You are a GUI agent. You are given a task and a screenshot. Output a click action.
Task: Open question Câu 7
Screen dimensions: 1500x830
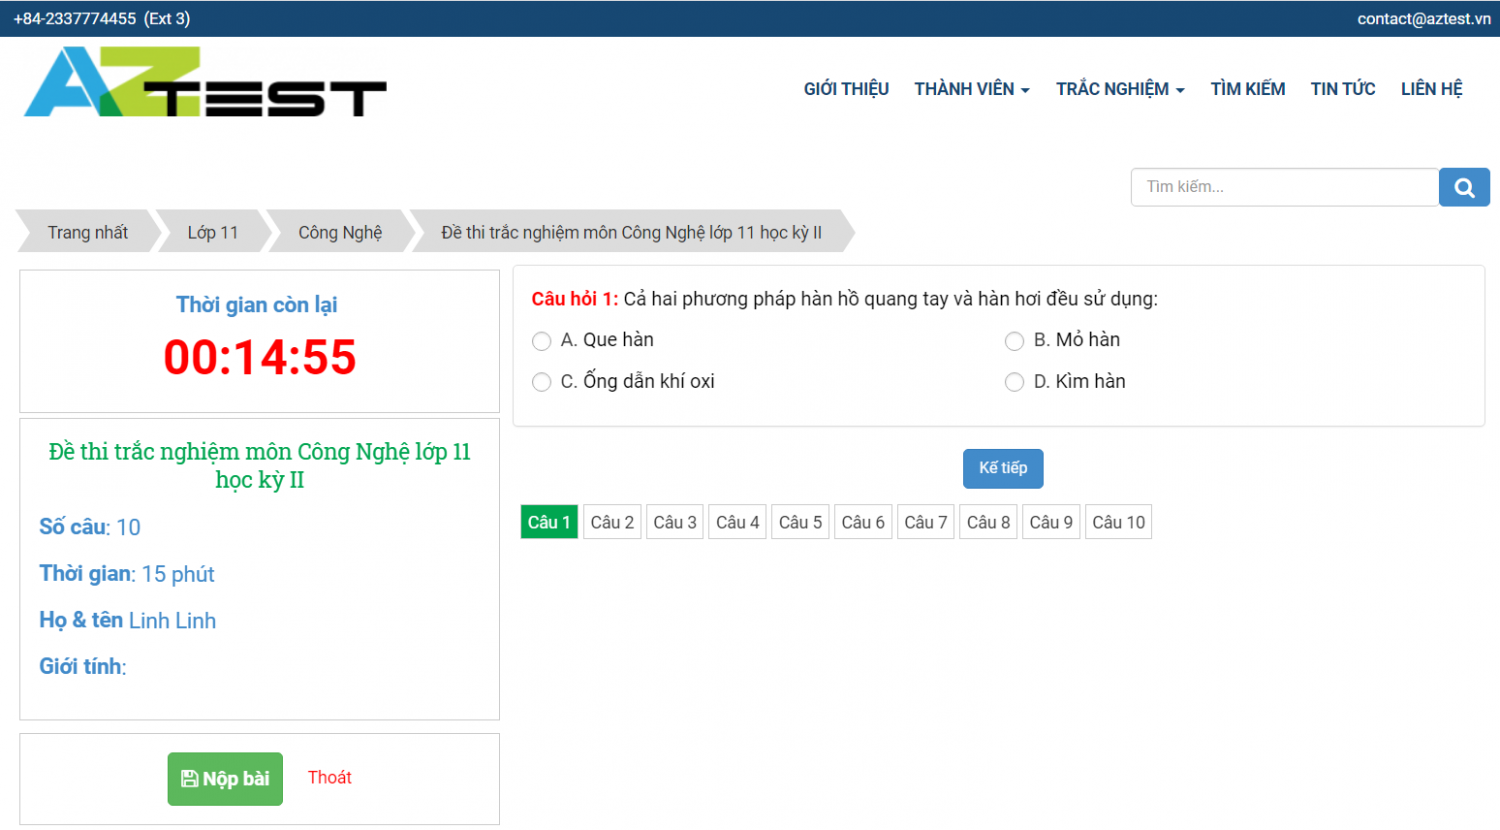coord(926,522)
